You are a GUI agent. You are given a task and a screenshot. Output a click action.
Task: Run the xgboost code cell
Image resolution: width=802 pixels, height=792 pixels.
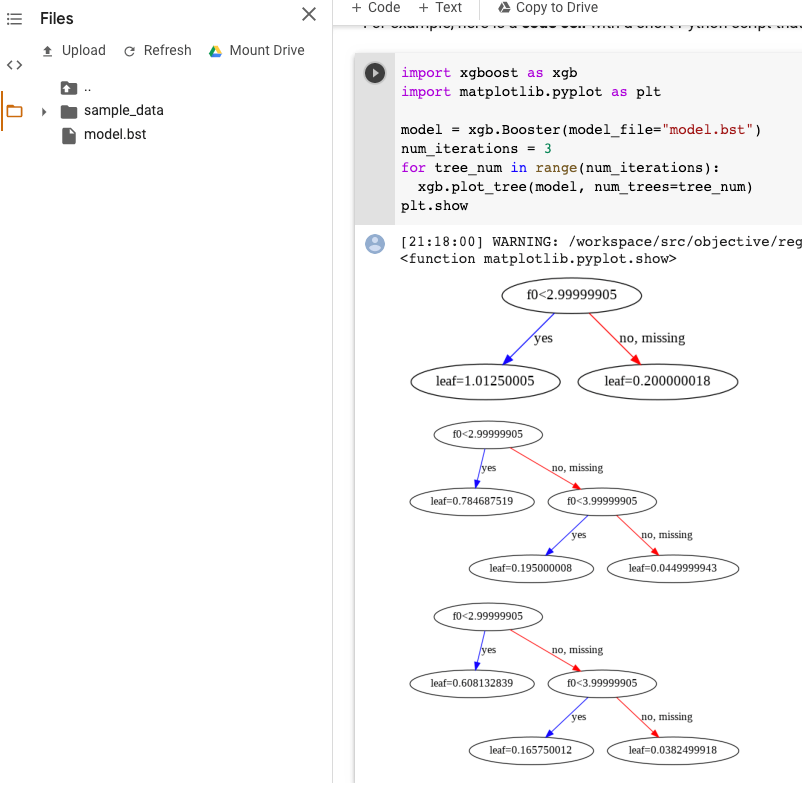click(x=375, y=73)
